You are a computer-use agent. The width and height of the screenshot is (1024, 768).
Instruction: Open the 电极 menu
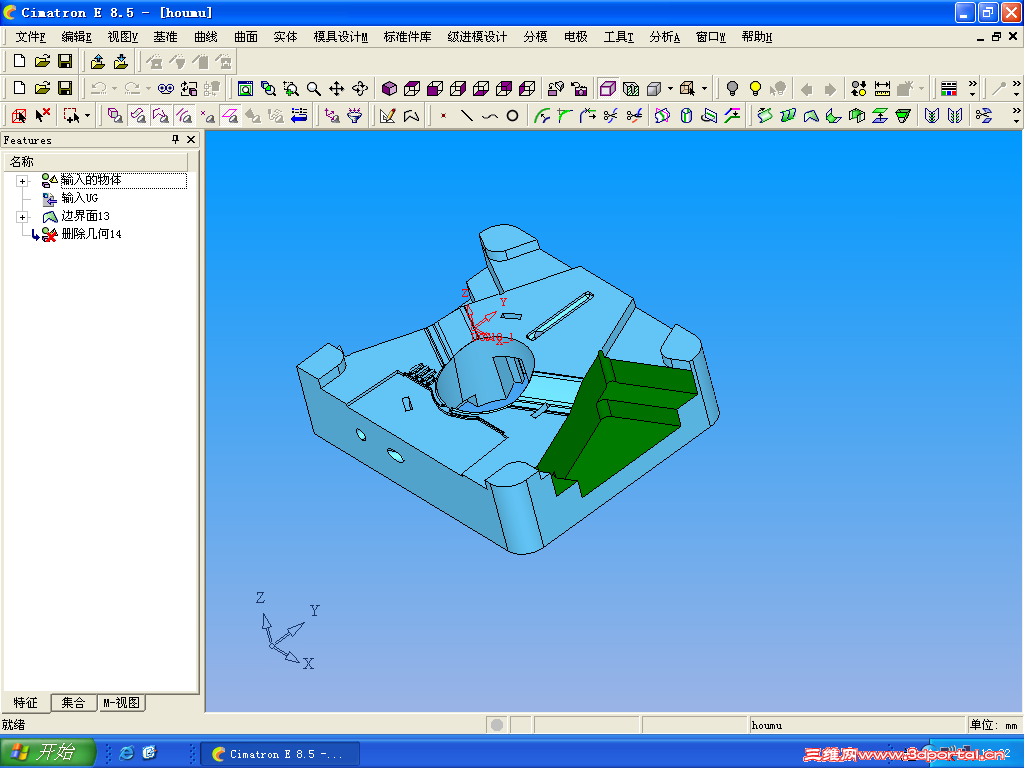(575, 37)
